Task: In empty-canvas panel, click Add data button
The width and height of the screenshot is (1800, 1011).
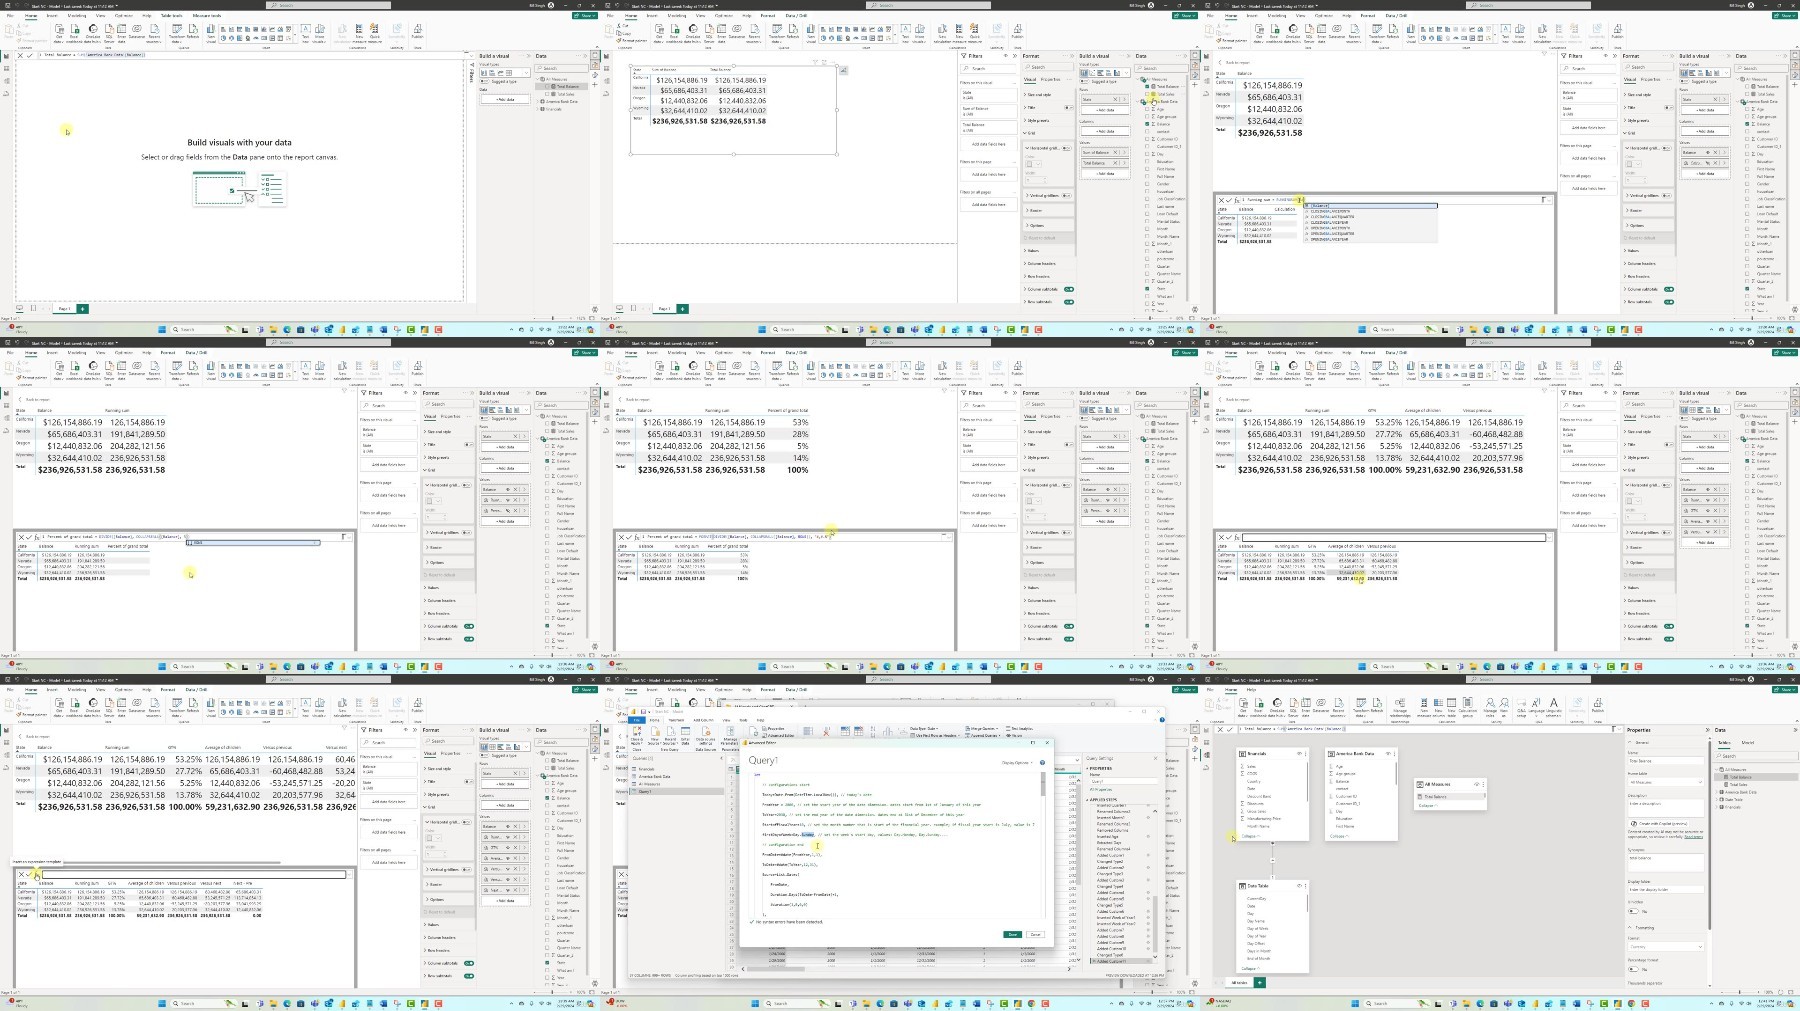Action: [x=505, y=99]
